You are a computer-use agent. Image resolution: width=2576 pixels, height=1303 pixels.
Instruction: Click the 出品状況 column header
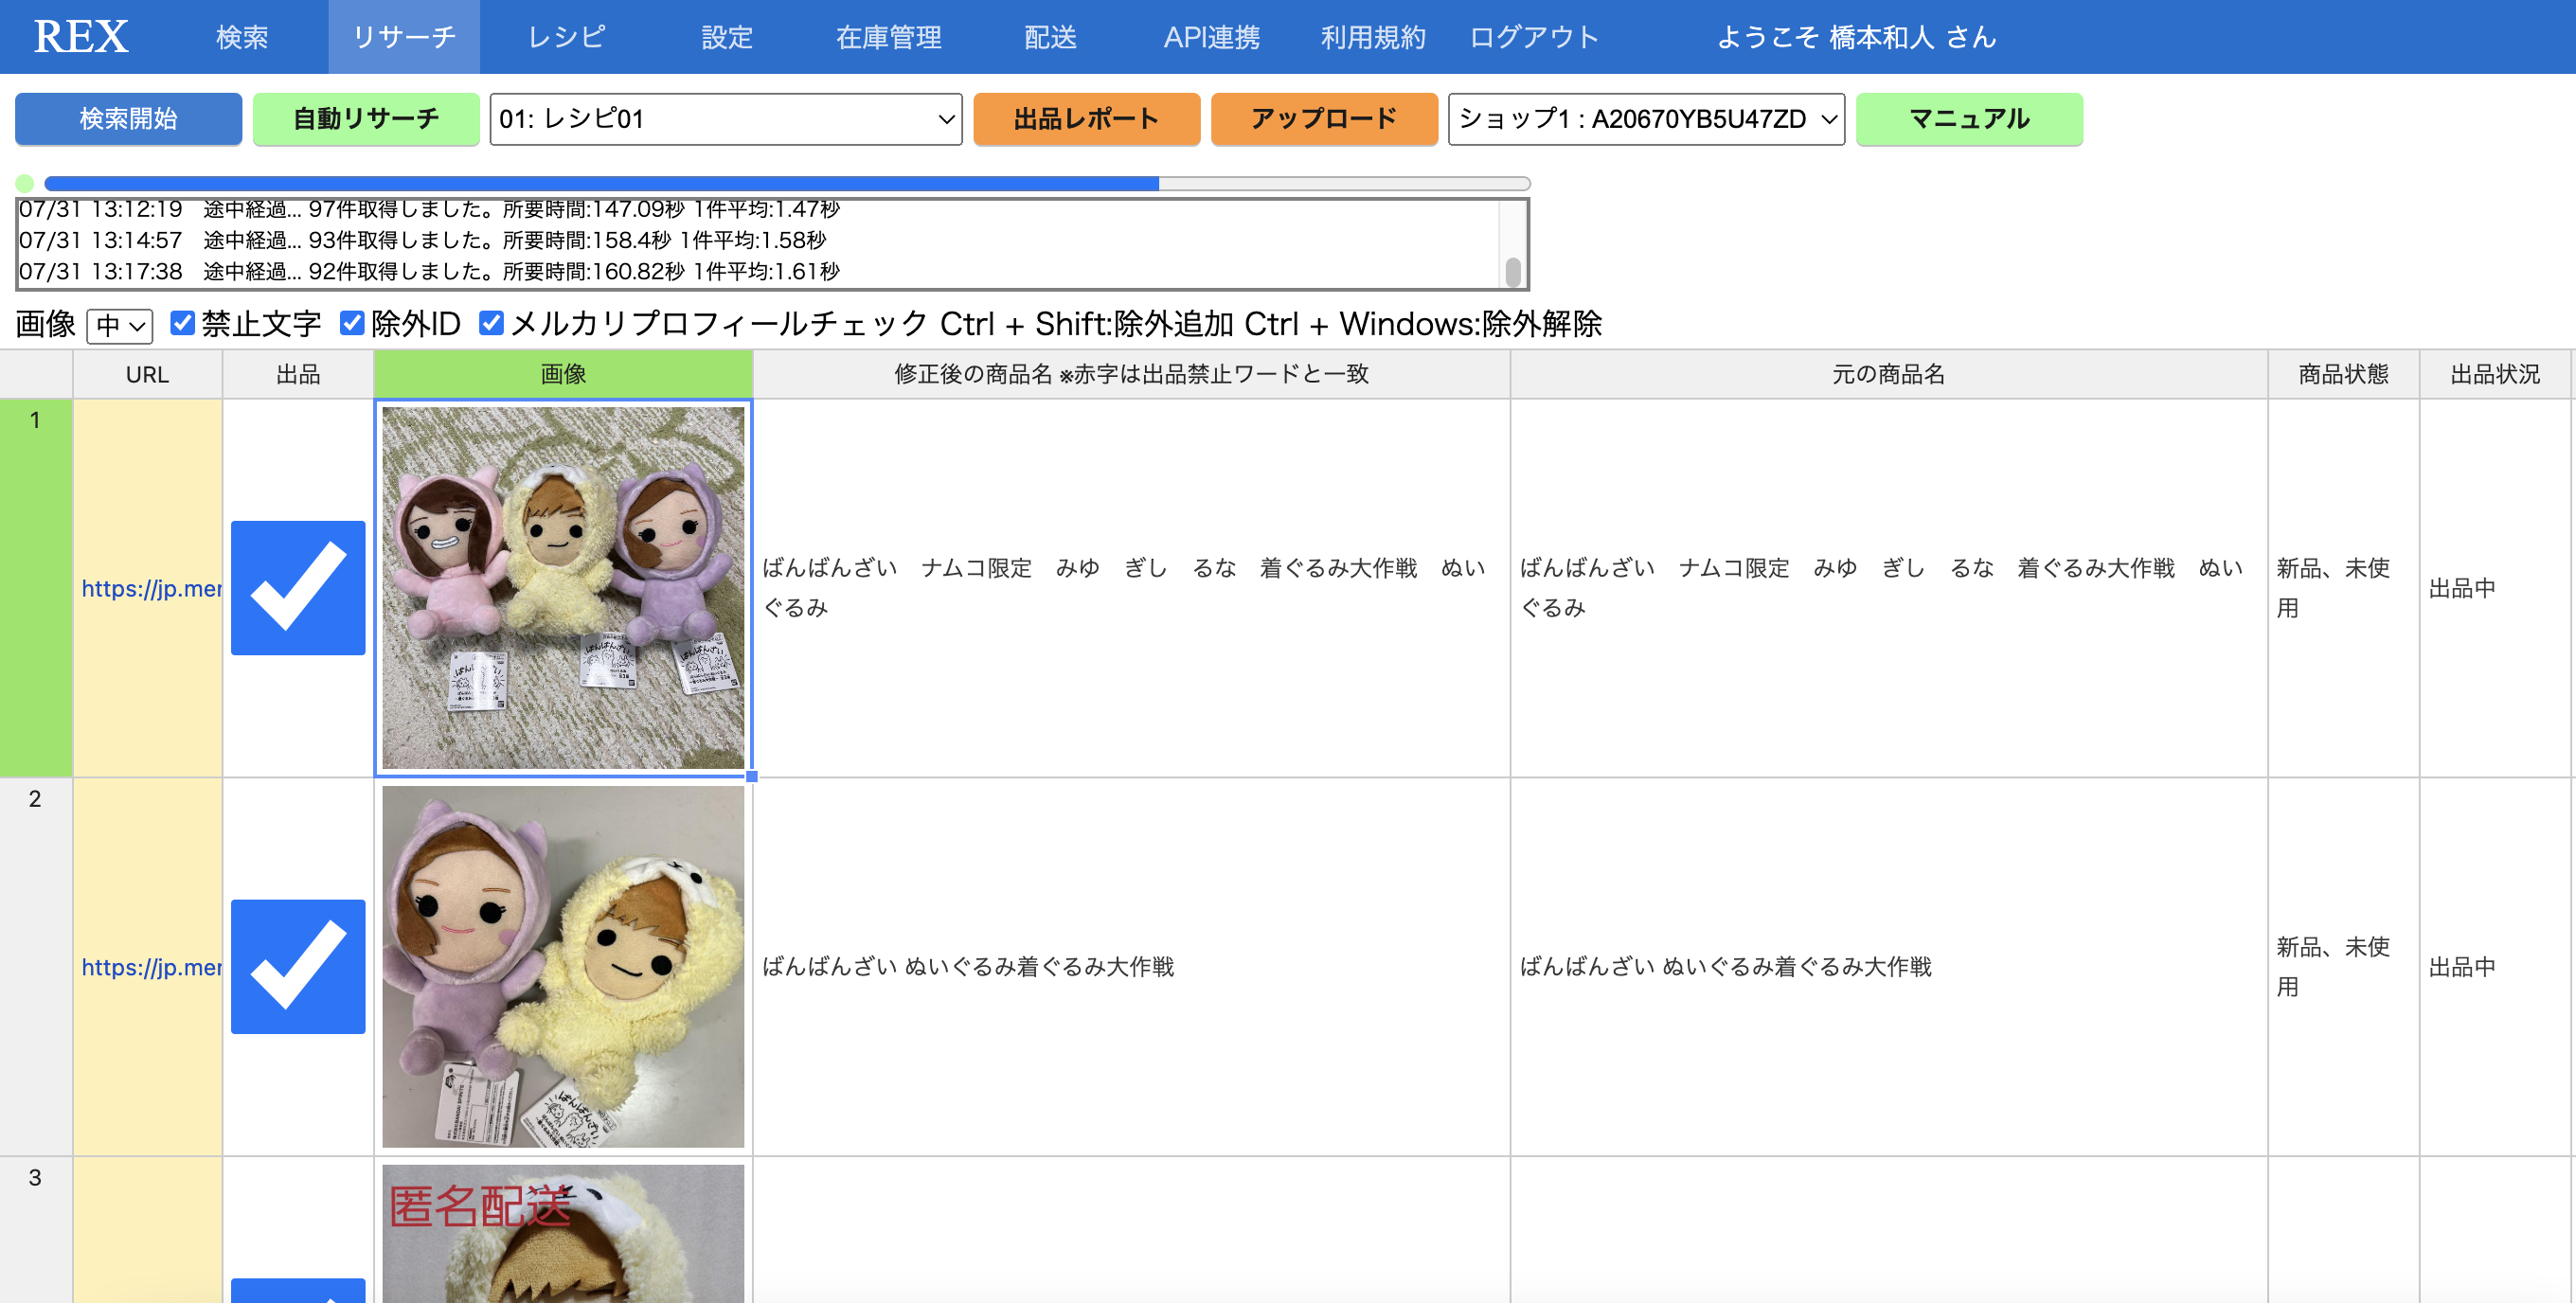click(x=2494, y=374)
